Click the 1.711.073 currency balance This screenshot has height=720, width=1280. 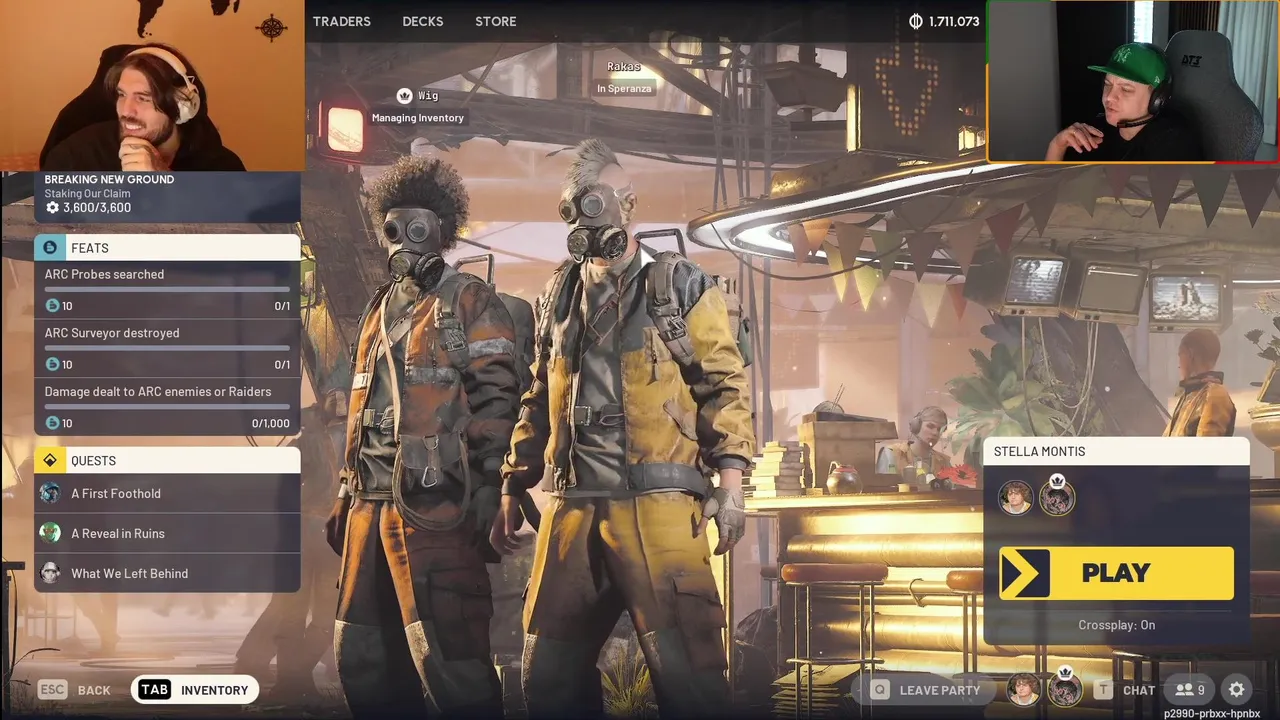pos(954,21)
